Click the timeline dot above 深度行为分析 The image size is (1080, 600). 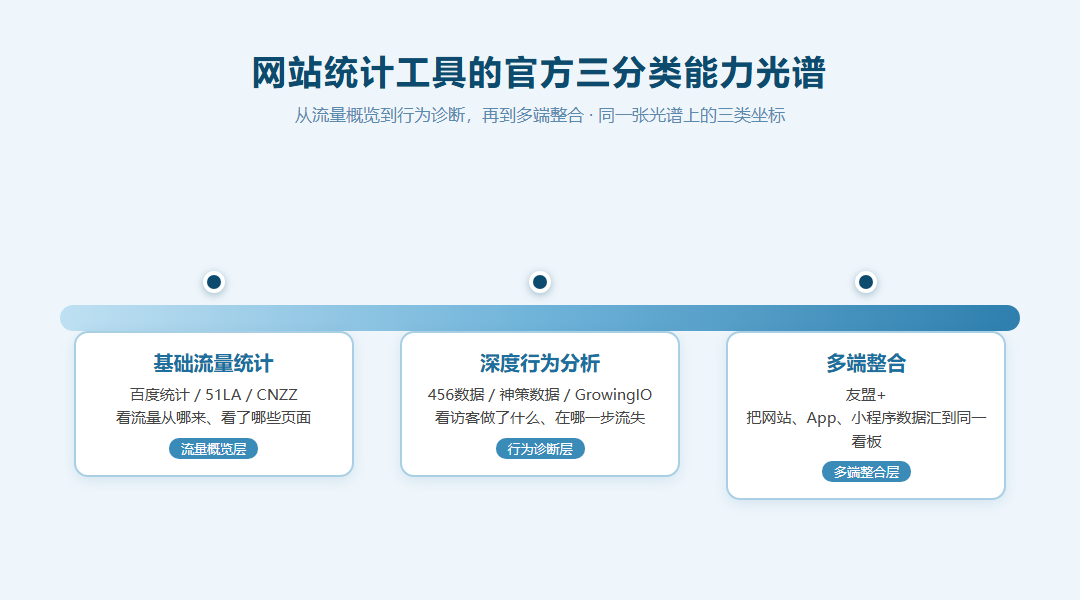click(540, 282)
